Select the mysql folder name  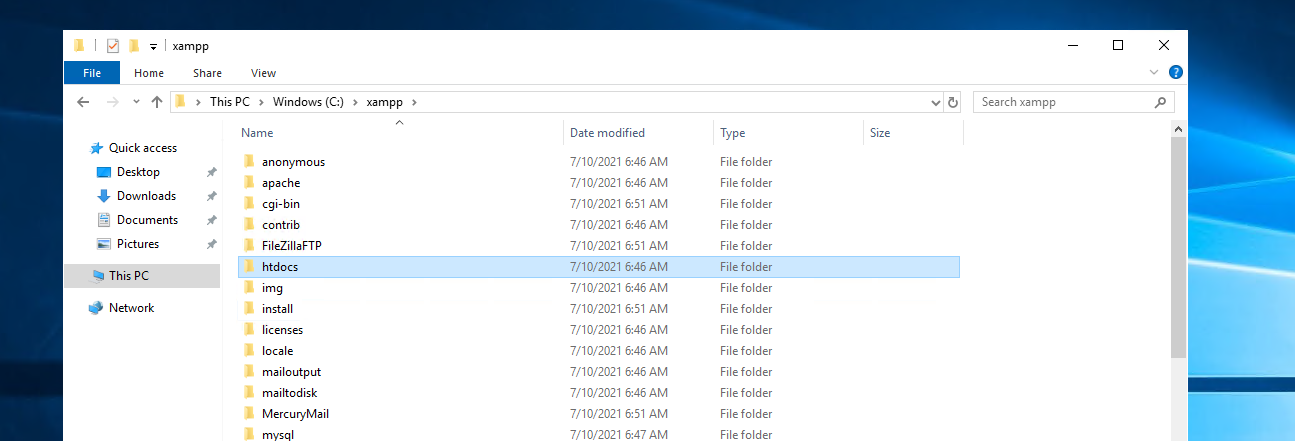[278, 435]
